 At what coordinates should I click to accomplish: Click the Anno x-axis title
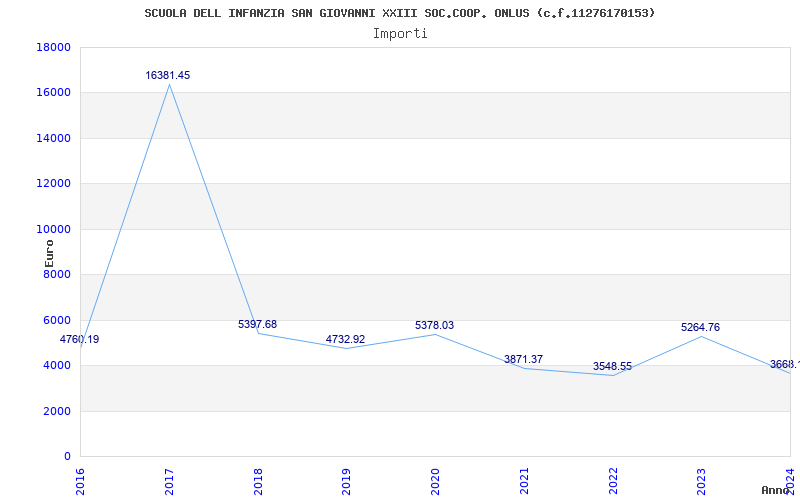pyautogui.click(x=775, y=490)
